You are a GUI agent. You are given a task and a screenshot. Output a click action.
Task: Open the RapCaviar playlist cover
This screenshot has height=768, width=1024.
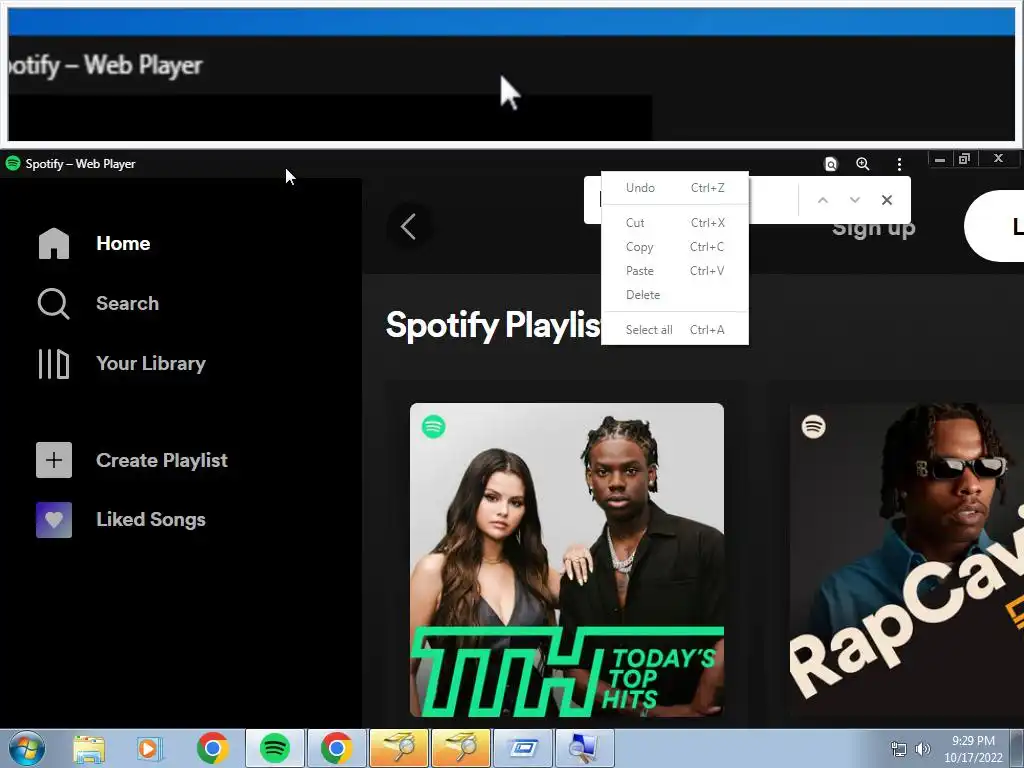click(x=906, y=560)
